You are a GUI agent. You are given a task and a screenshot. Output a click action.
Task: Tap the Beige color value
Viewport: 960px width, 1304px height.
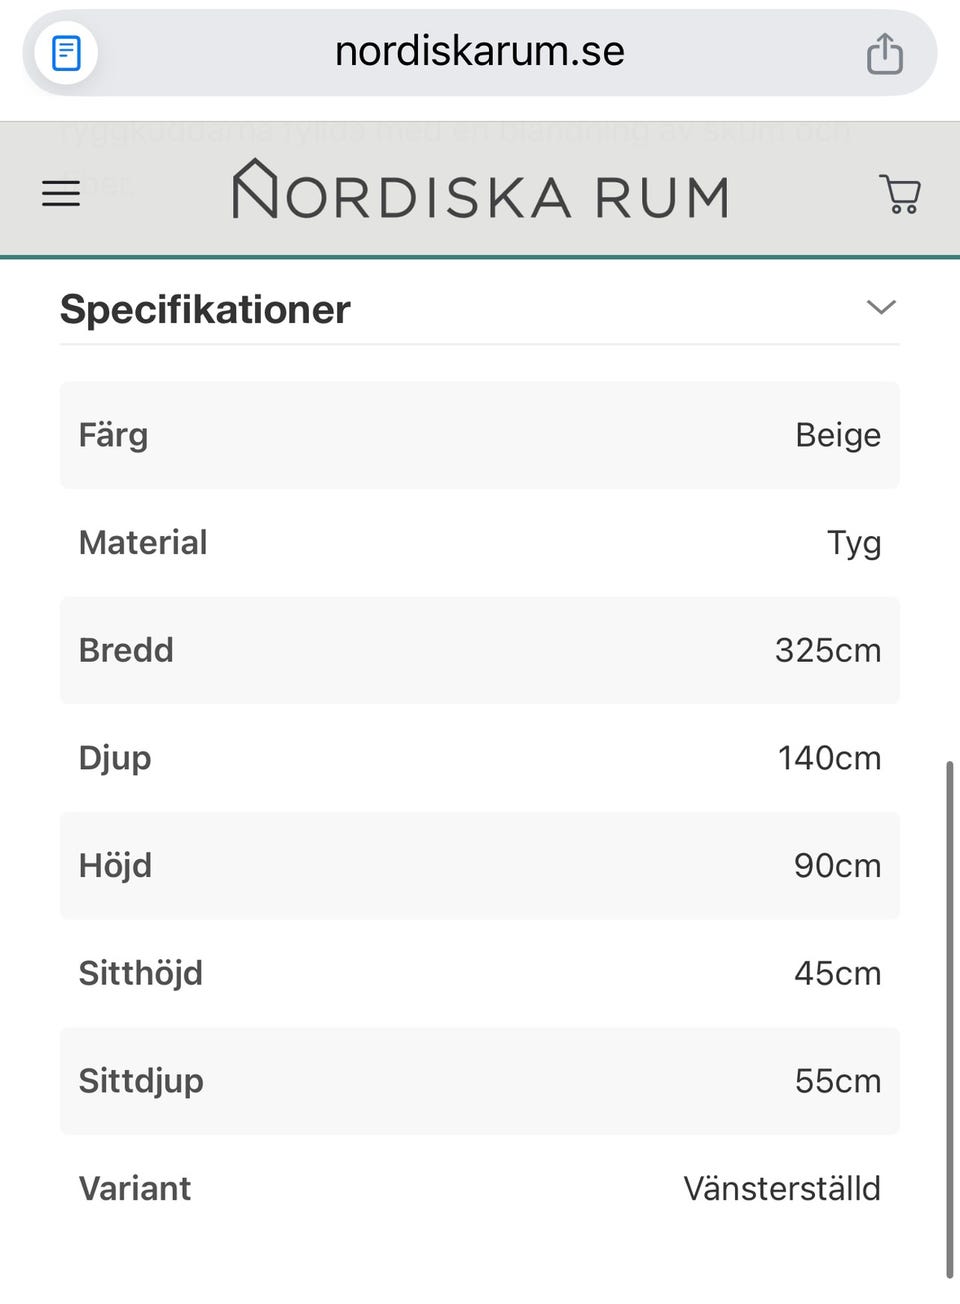837,435
